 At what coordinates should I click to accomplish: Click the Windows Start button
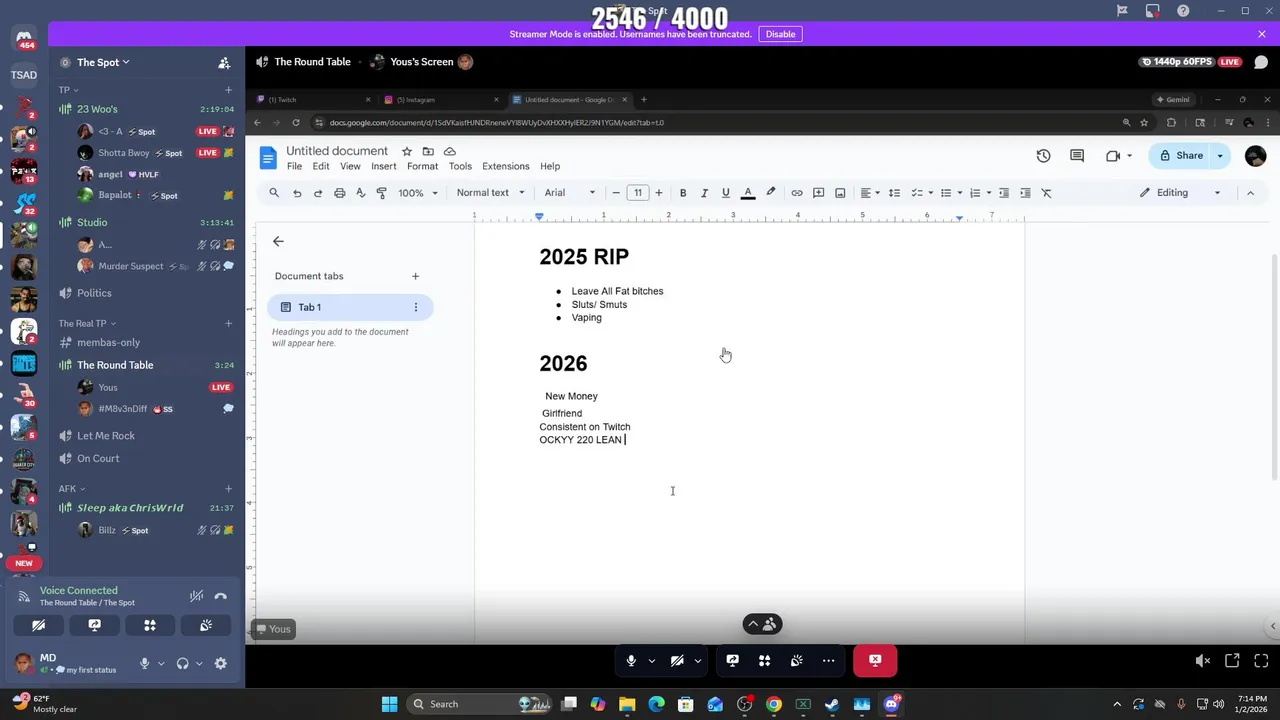coord(389,704)
